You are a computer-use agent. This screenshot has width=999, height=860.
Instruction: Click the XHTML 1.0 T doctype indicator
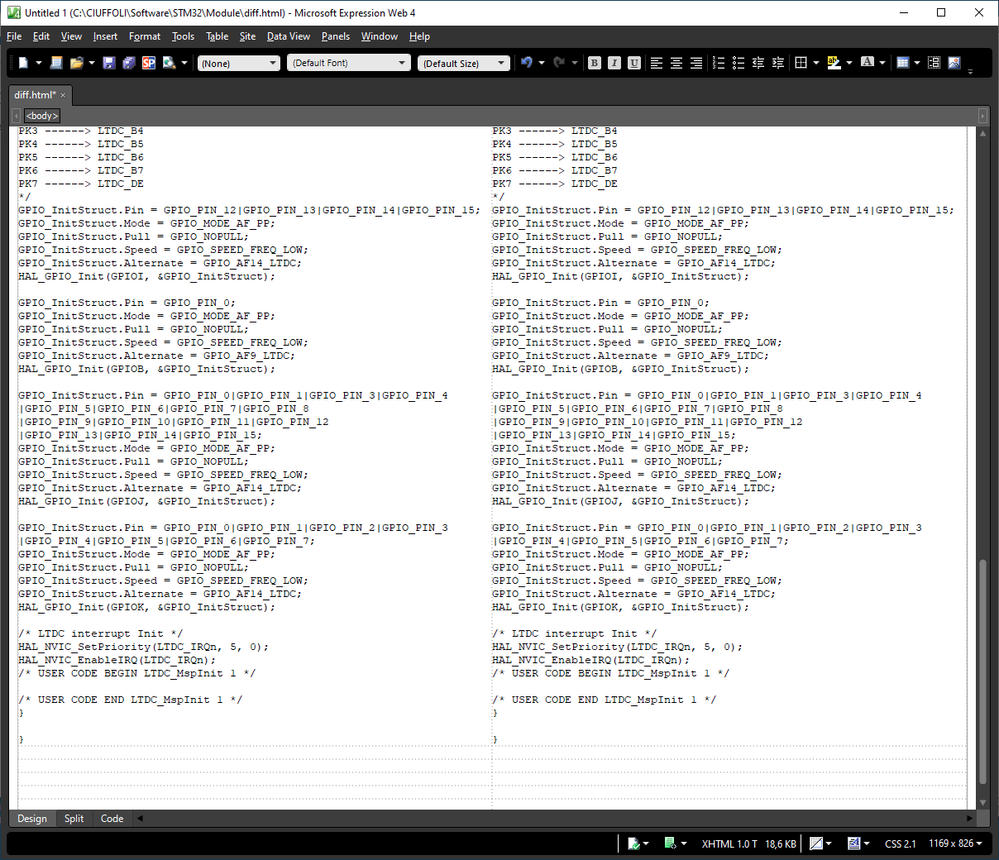coord(729,843)
